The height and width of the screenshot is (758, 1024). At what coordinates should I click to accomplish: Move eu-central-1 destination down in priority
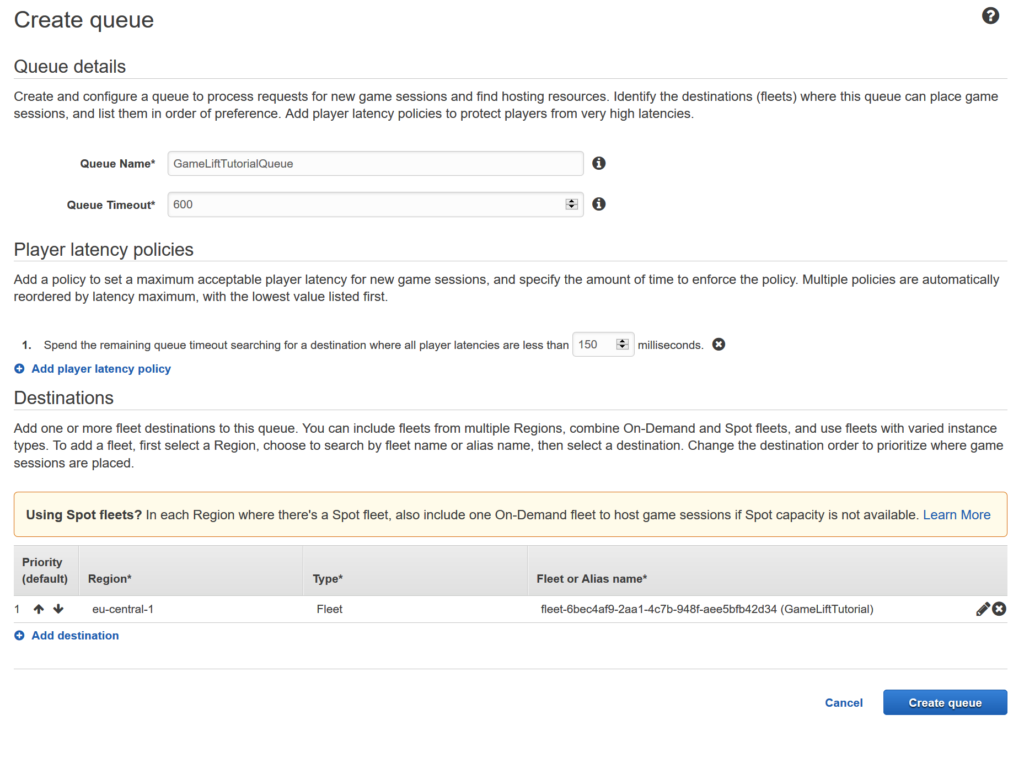(x=58, y=609)
